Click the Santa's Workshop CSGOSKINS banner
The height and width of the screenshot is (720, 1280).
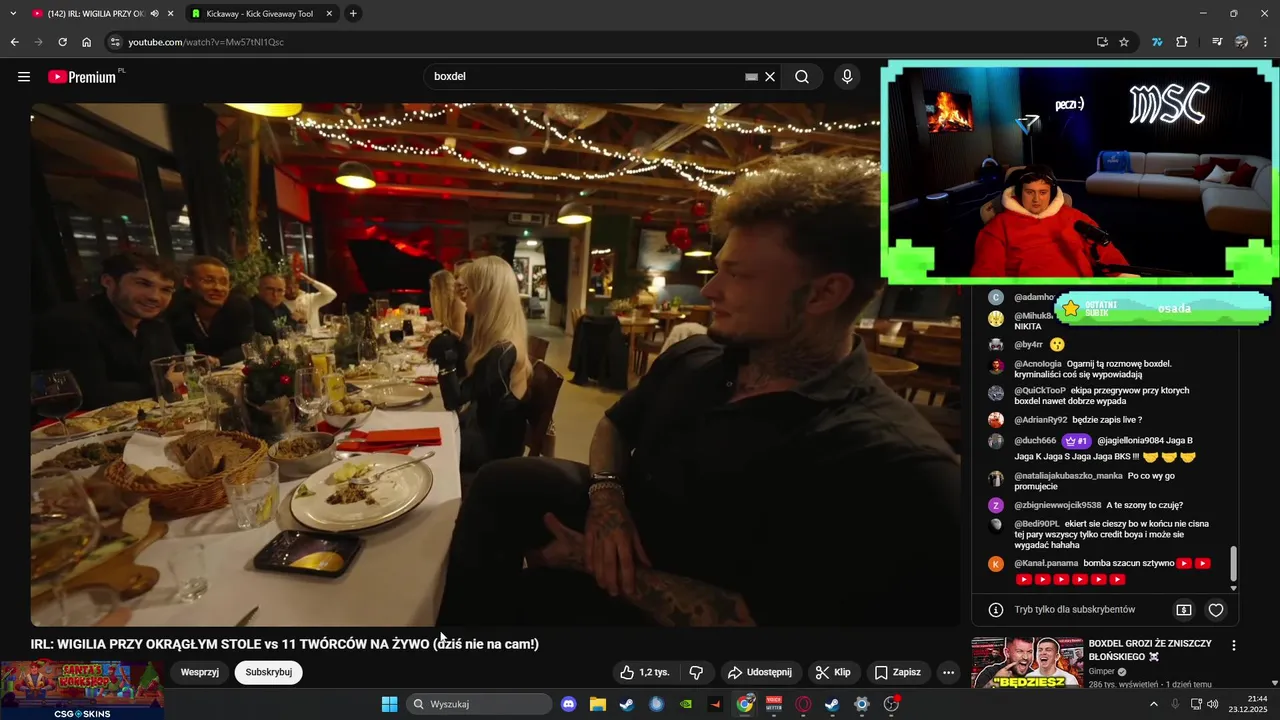[82, 690]
